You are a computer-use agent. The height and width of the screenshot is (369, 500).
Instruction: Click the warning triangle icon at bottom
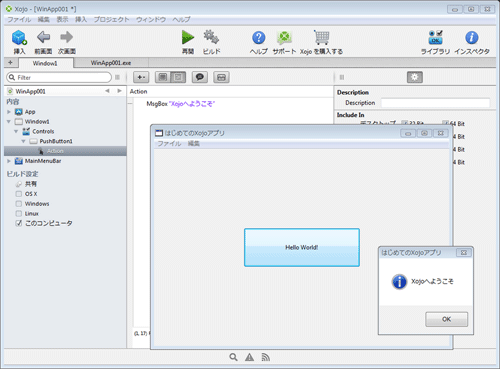pos(249,357)
